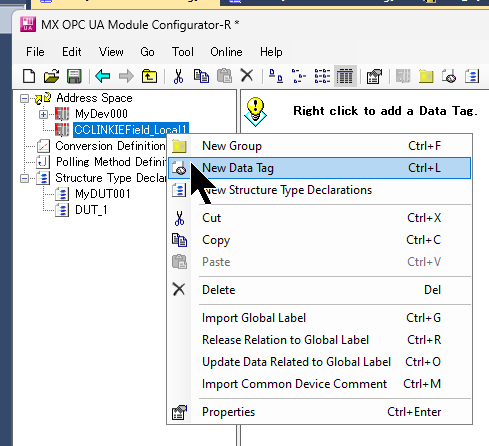Click the lightbulb hint icon
This screenshot has height=446, width=489.
255,112
